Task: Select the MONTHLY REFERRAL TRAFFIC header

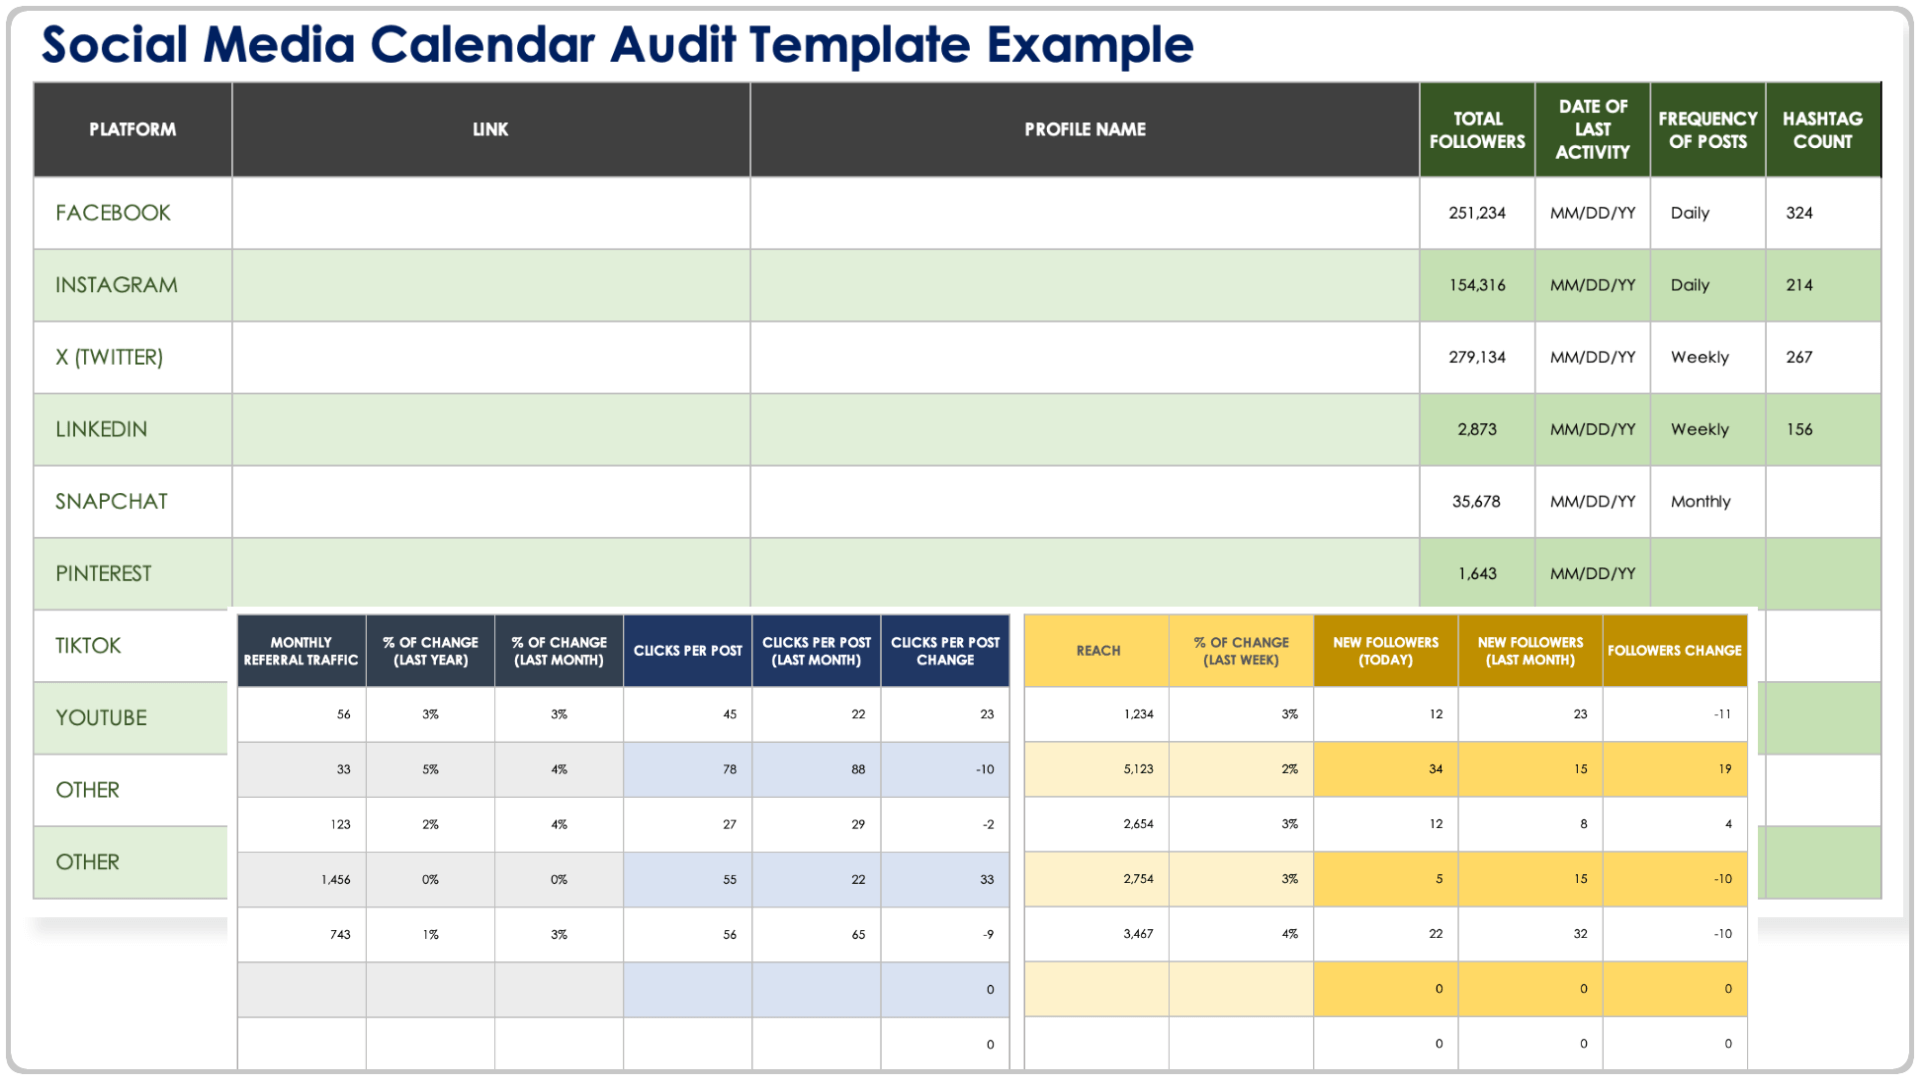Action: tap(301, 651)
